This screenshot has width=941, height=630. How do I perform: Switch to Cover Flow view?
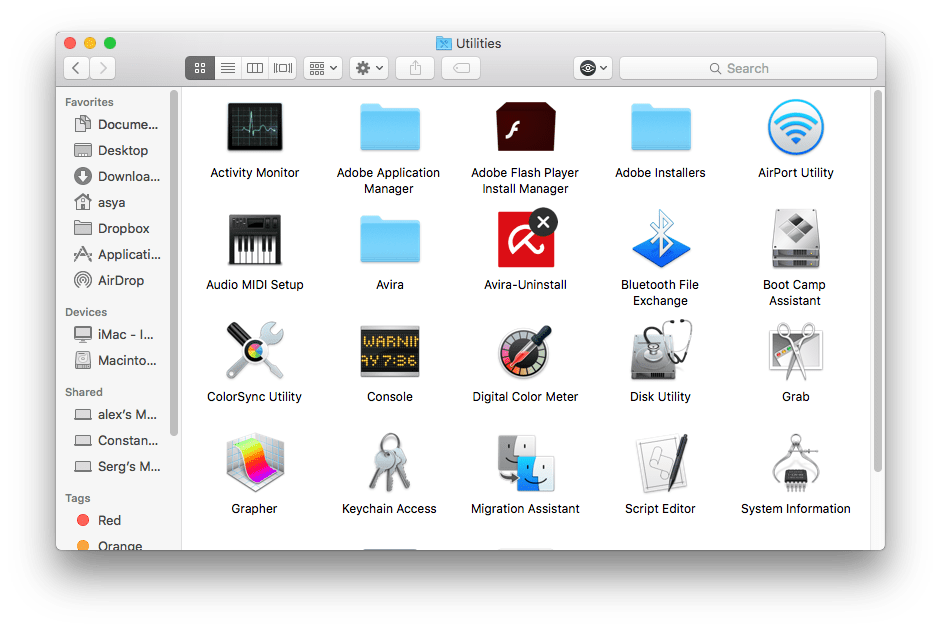point(283,68)
